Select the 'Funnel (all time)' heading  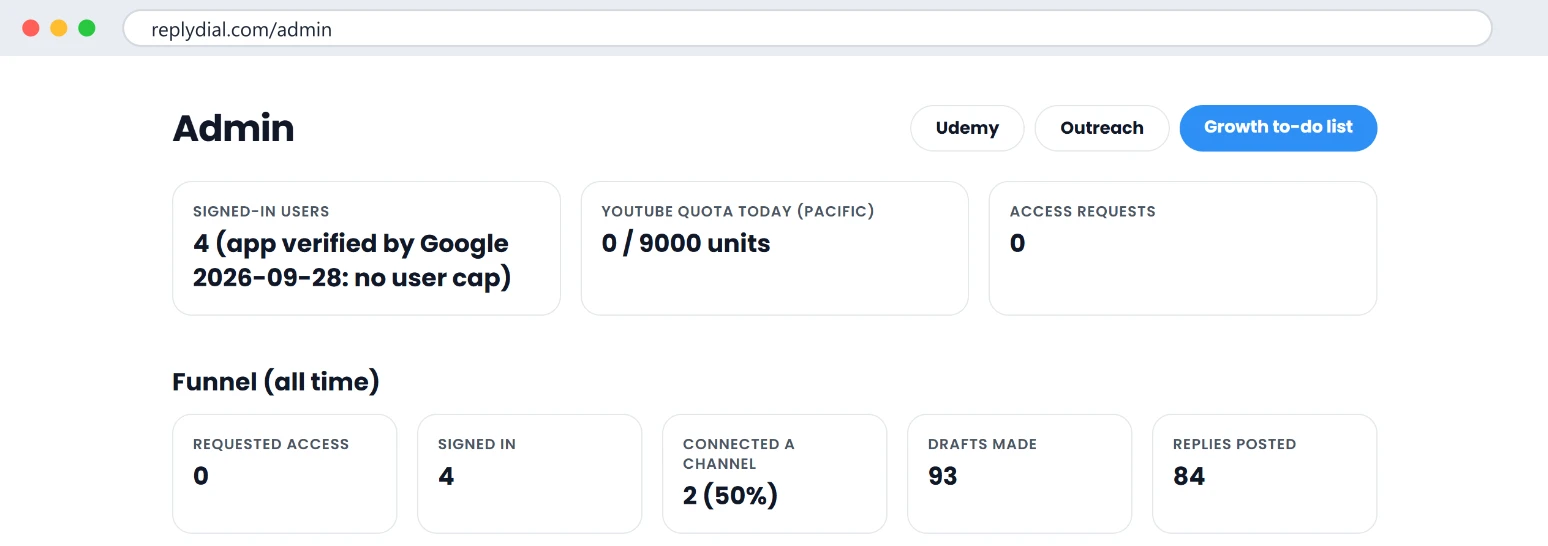276,382
